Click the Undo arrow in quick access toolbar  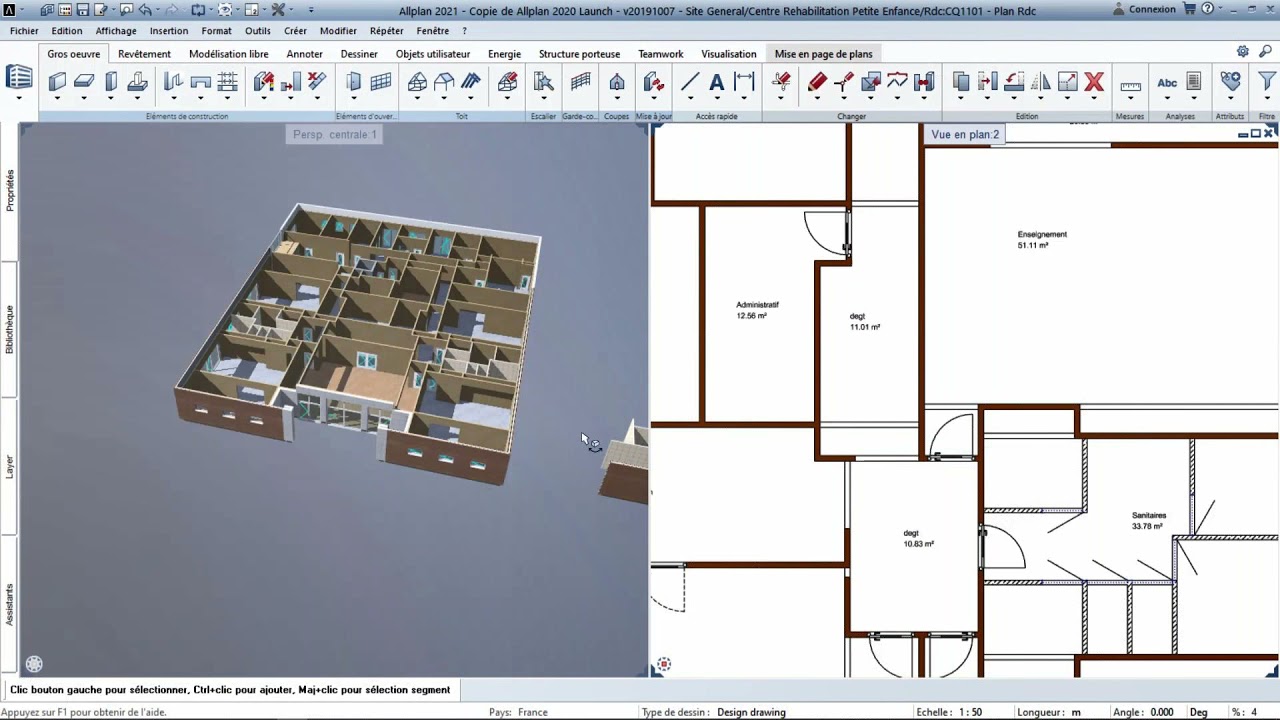tap(146, 10)
